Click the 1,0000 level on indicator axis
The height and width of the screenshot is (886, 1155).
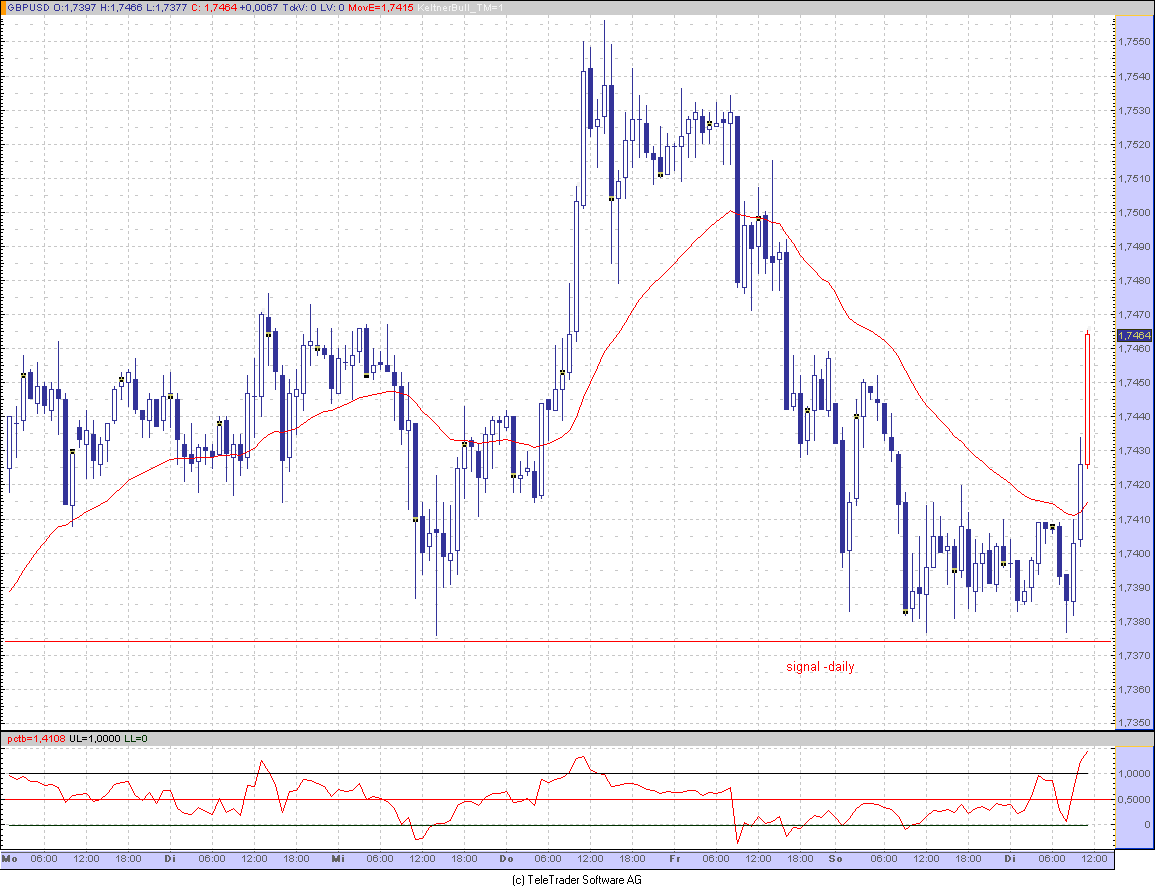coord(1134,774)
